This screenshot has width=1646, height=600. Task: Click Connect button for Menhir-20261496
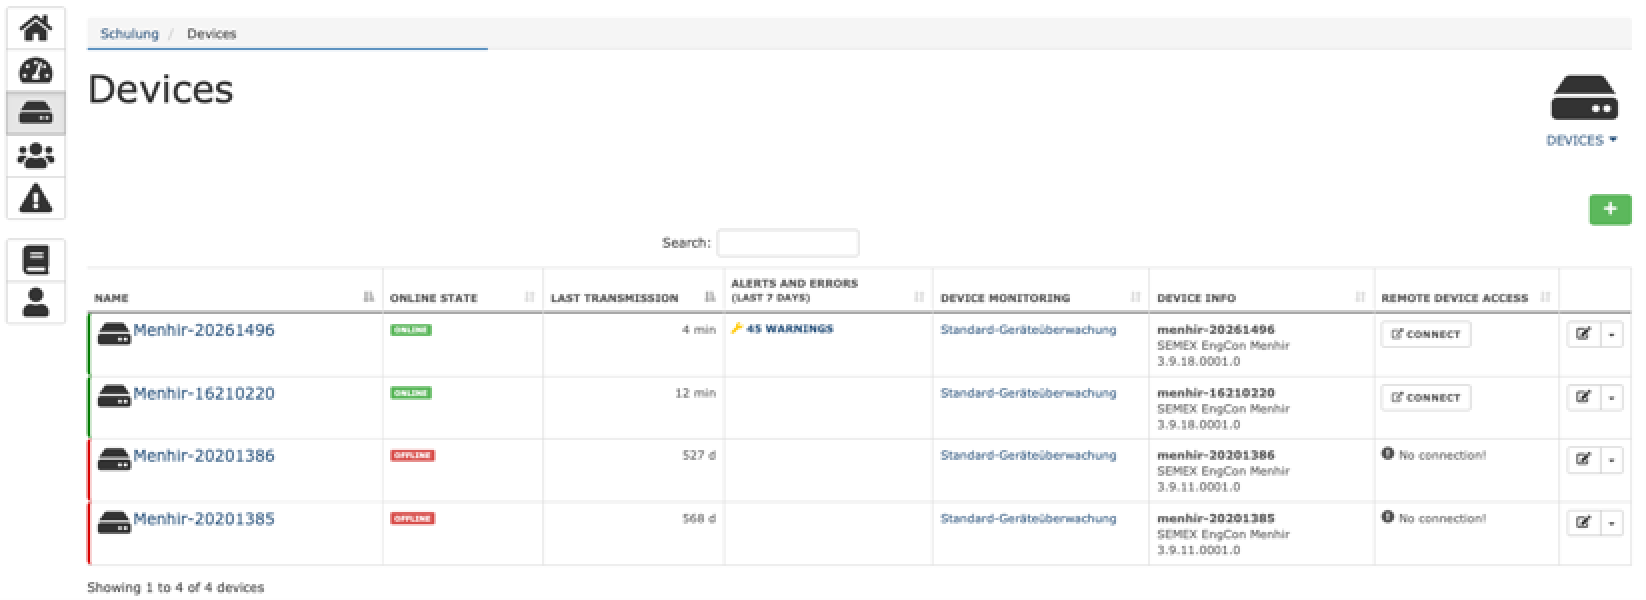(1425, 335)
